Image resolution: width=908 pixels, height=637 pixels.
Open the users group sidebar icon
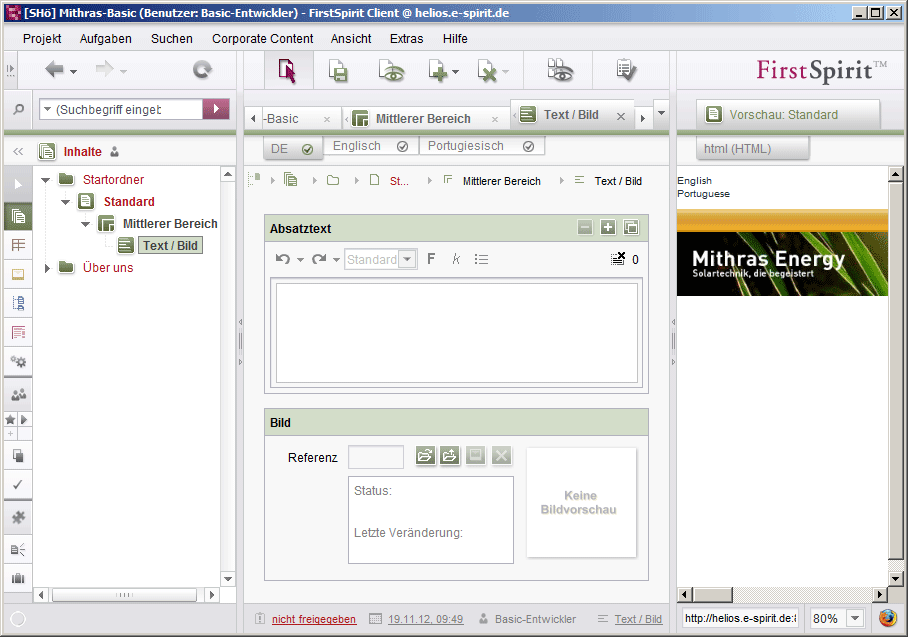click(x=19, y=395)
